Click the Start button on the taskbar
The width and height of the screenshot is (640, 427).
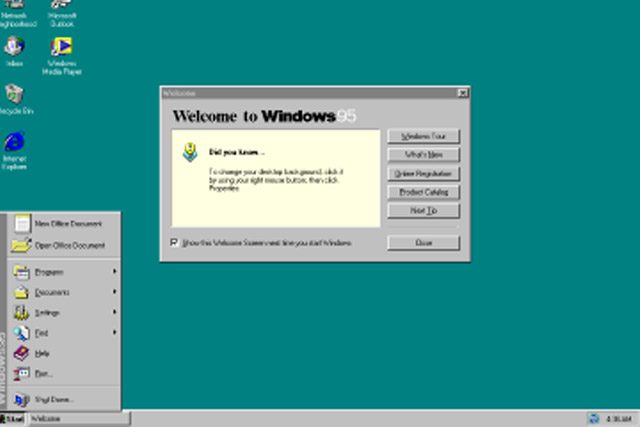(x=13, y=419)
